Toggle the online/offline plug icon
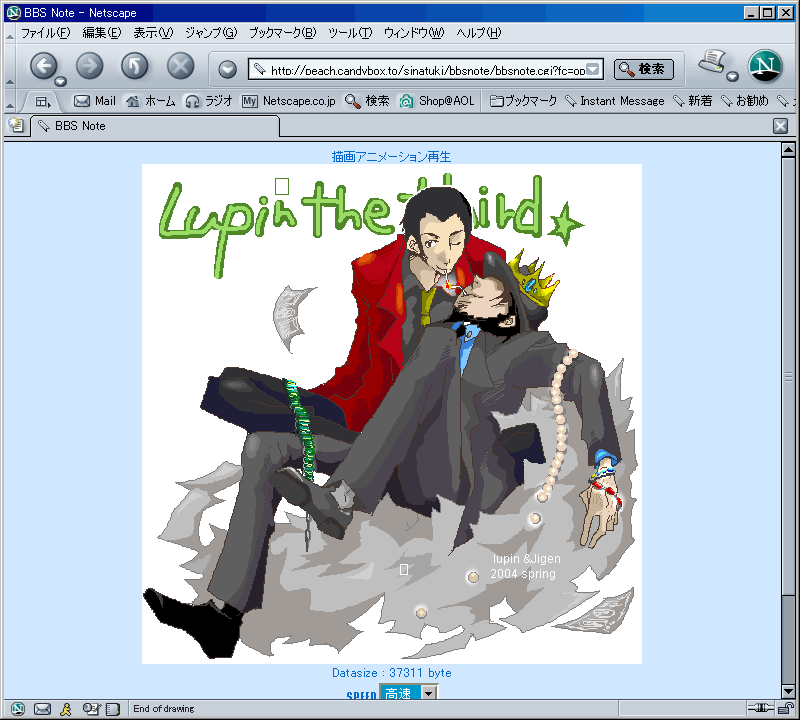Screen dimensions: 800x720 [761, 708]
